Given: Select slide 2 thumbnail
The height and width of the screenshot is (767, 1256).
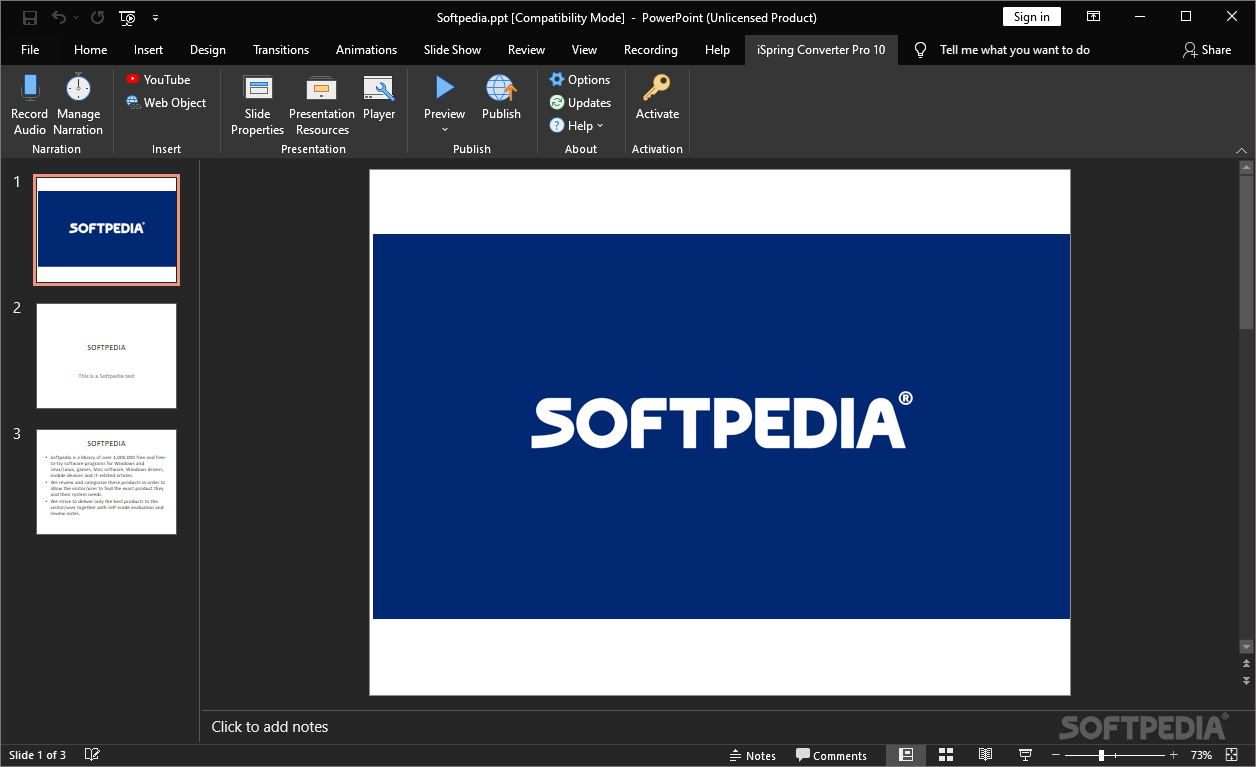Looking at the screenshot, I should click(106, 356).
